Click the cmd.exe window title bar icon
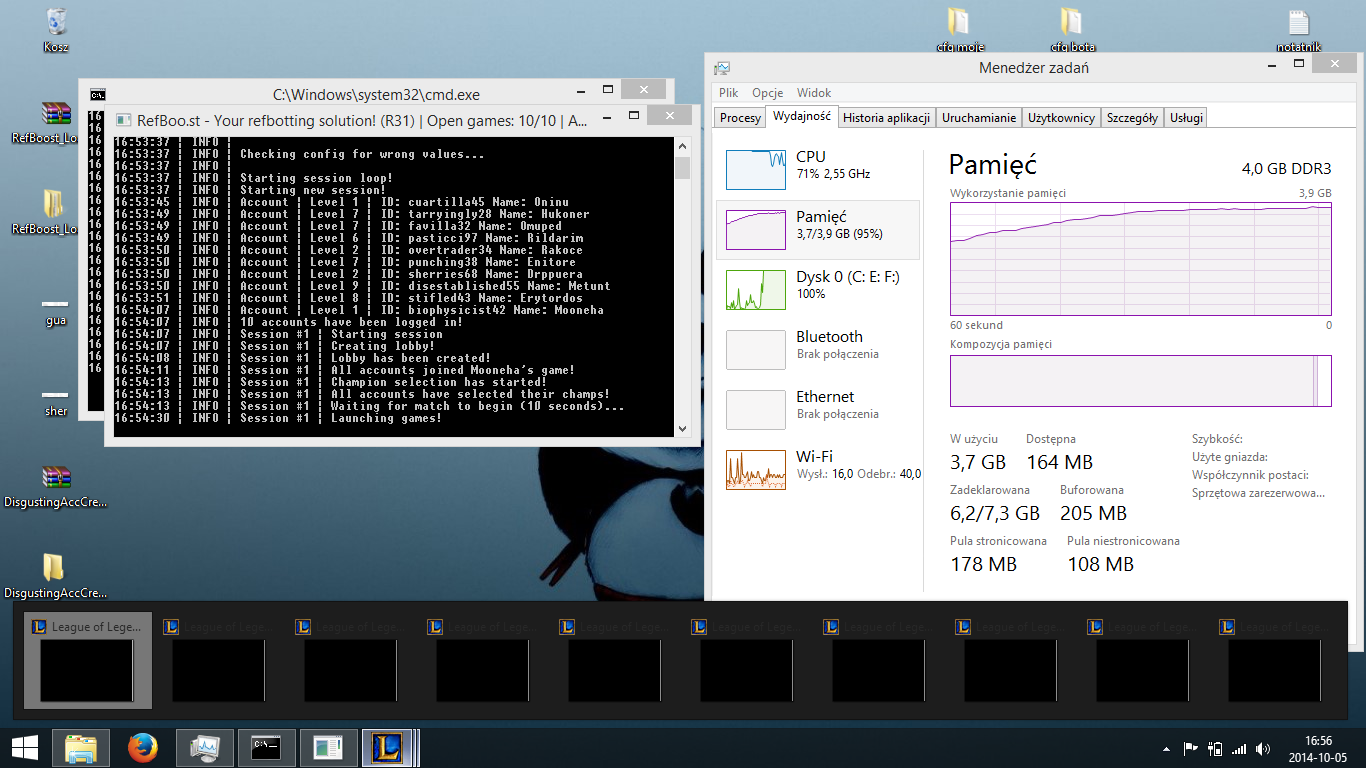This screenshot has height=768, width=1366. pyautogui.click(x=97, y=95)
